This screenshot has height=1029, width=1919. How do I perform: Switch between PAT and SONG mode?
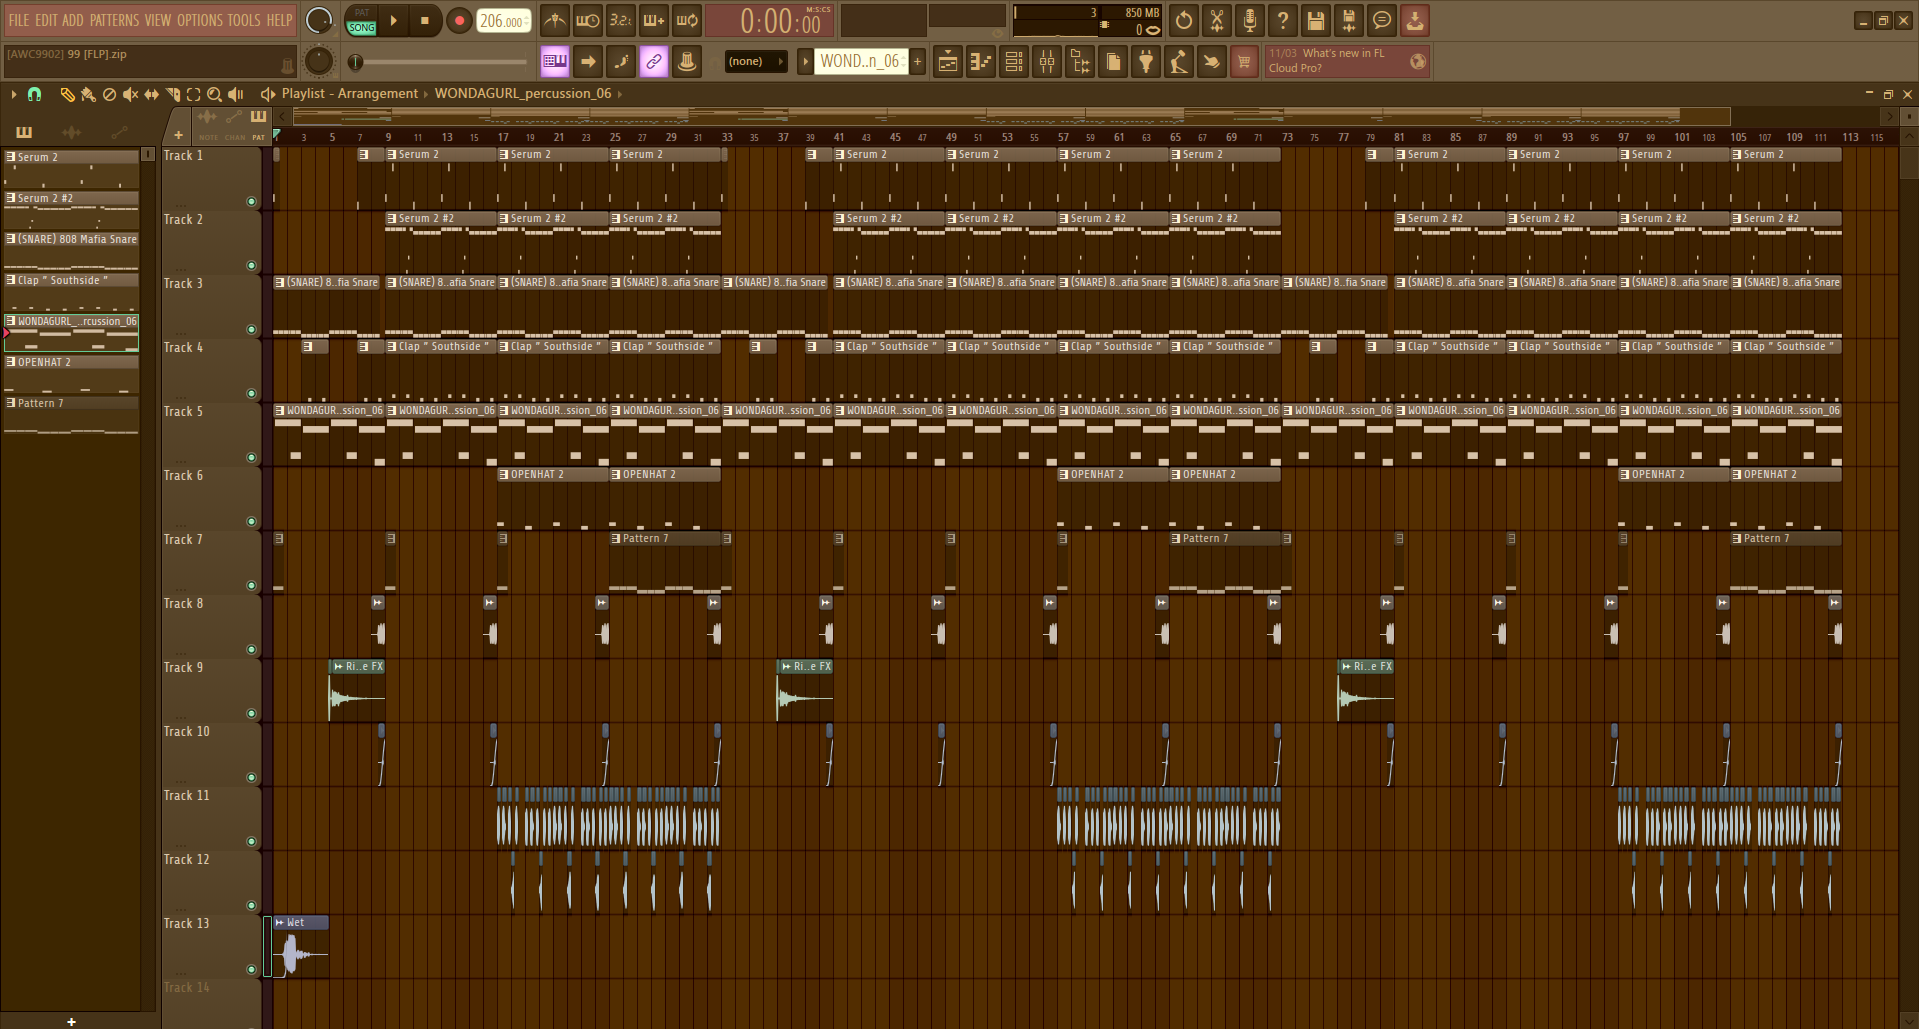[362, 20]
